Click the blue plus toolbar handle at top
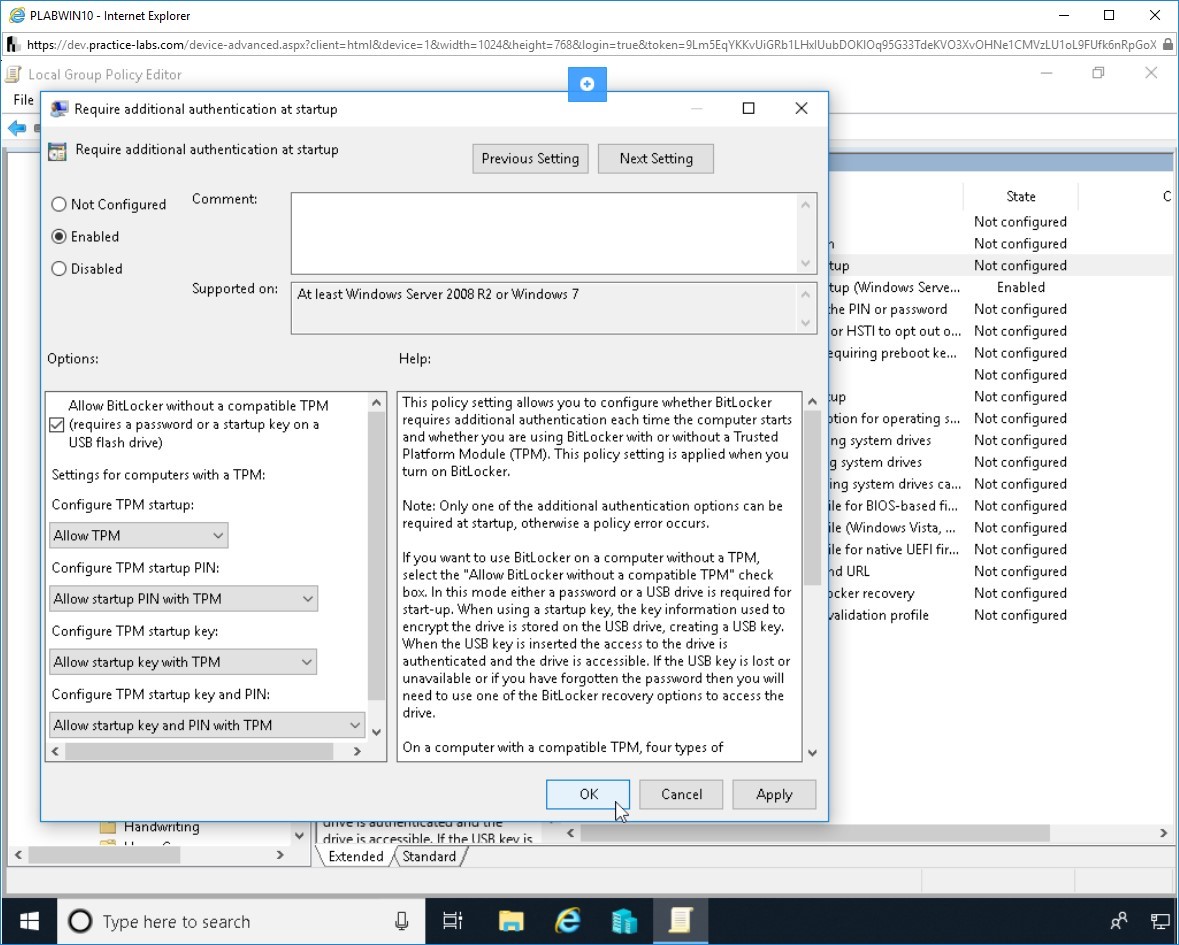 coord(587,84)
